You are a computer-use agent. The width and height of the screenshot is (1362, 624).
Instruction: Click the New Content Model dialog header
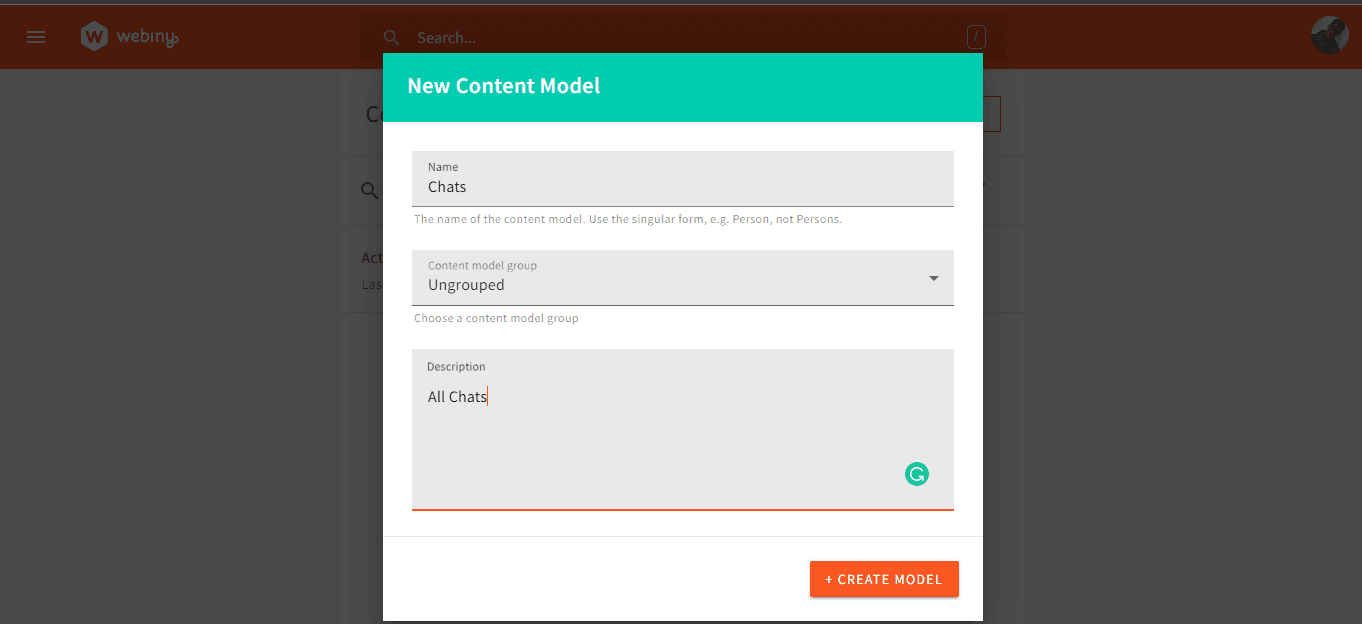[x=503, y=86]
